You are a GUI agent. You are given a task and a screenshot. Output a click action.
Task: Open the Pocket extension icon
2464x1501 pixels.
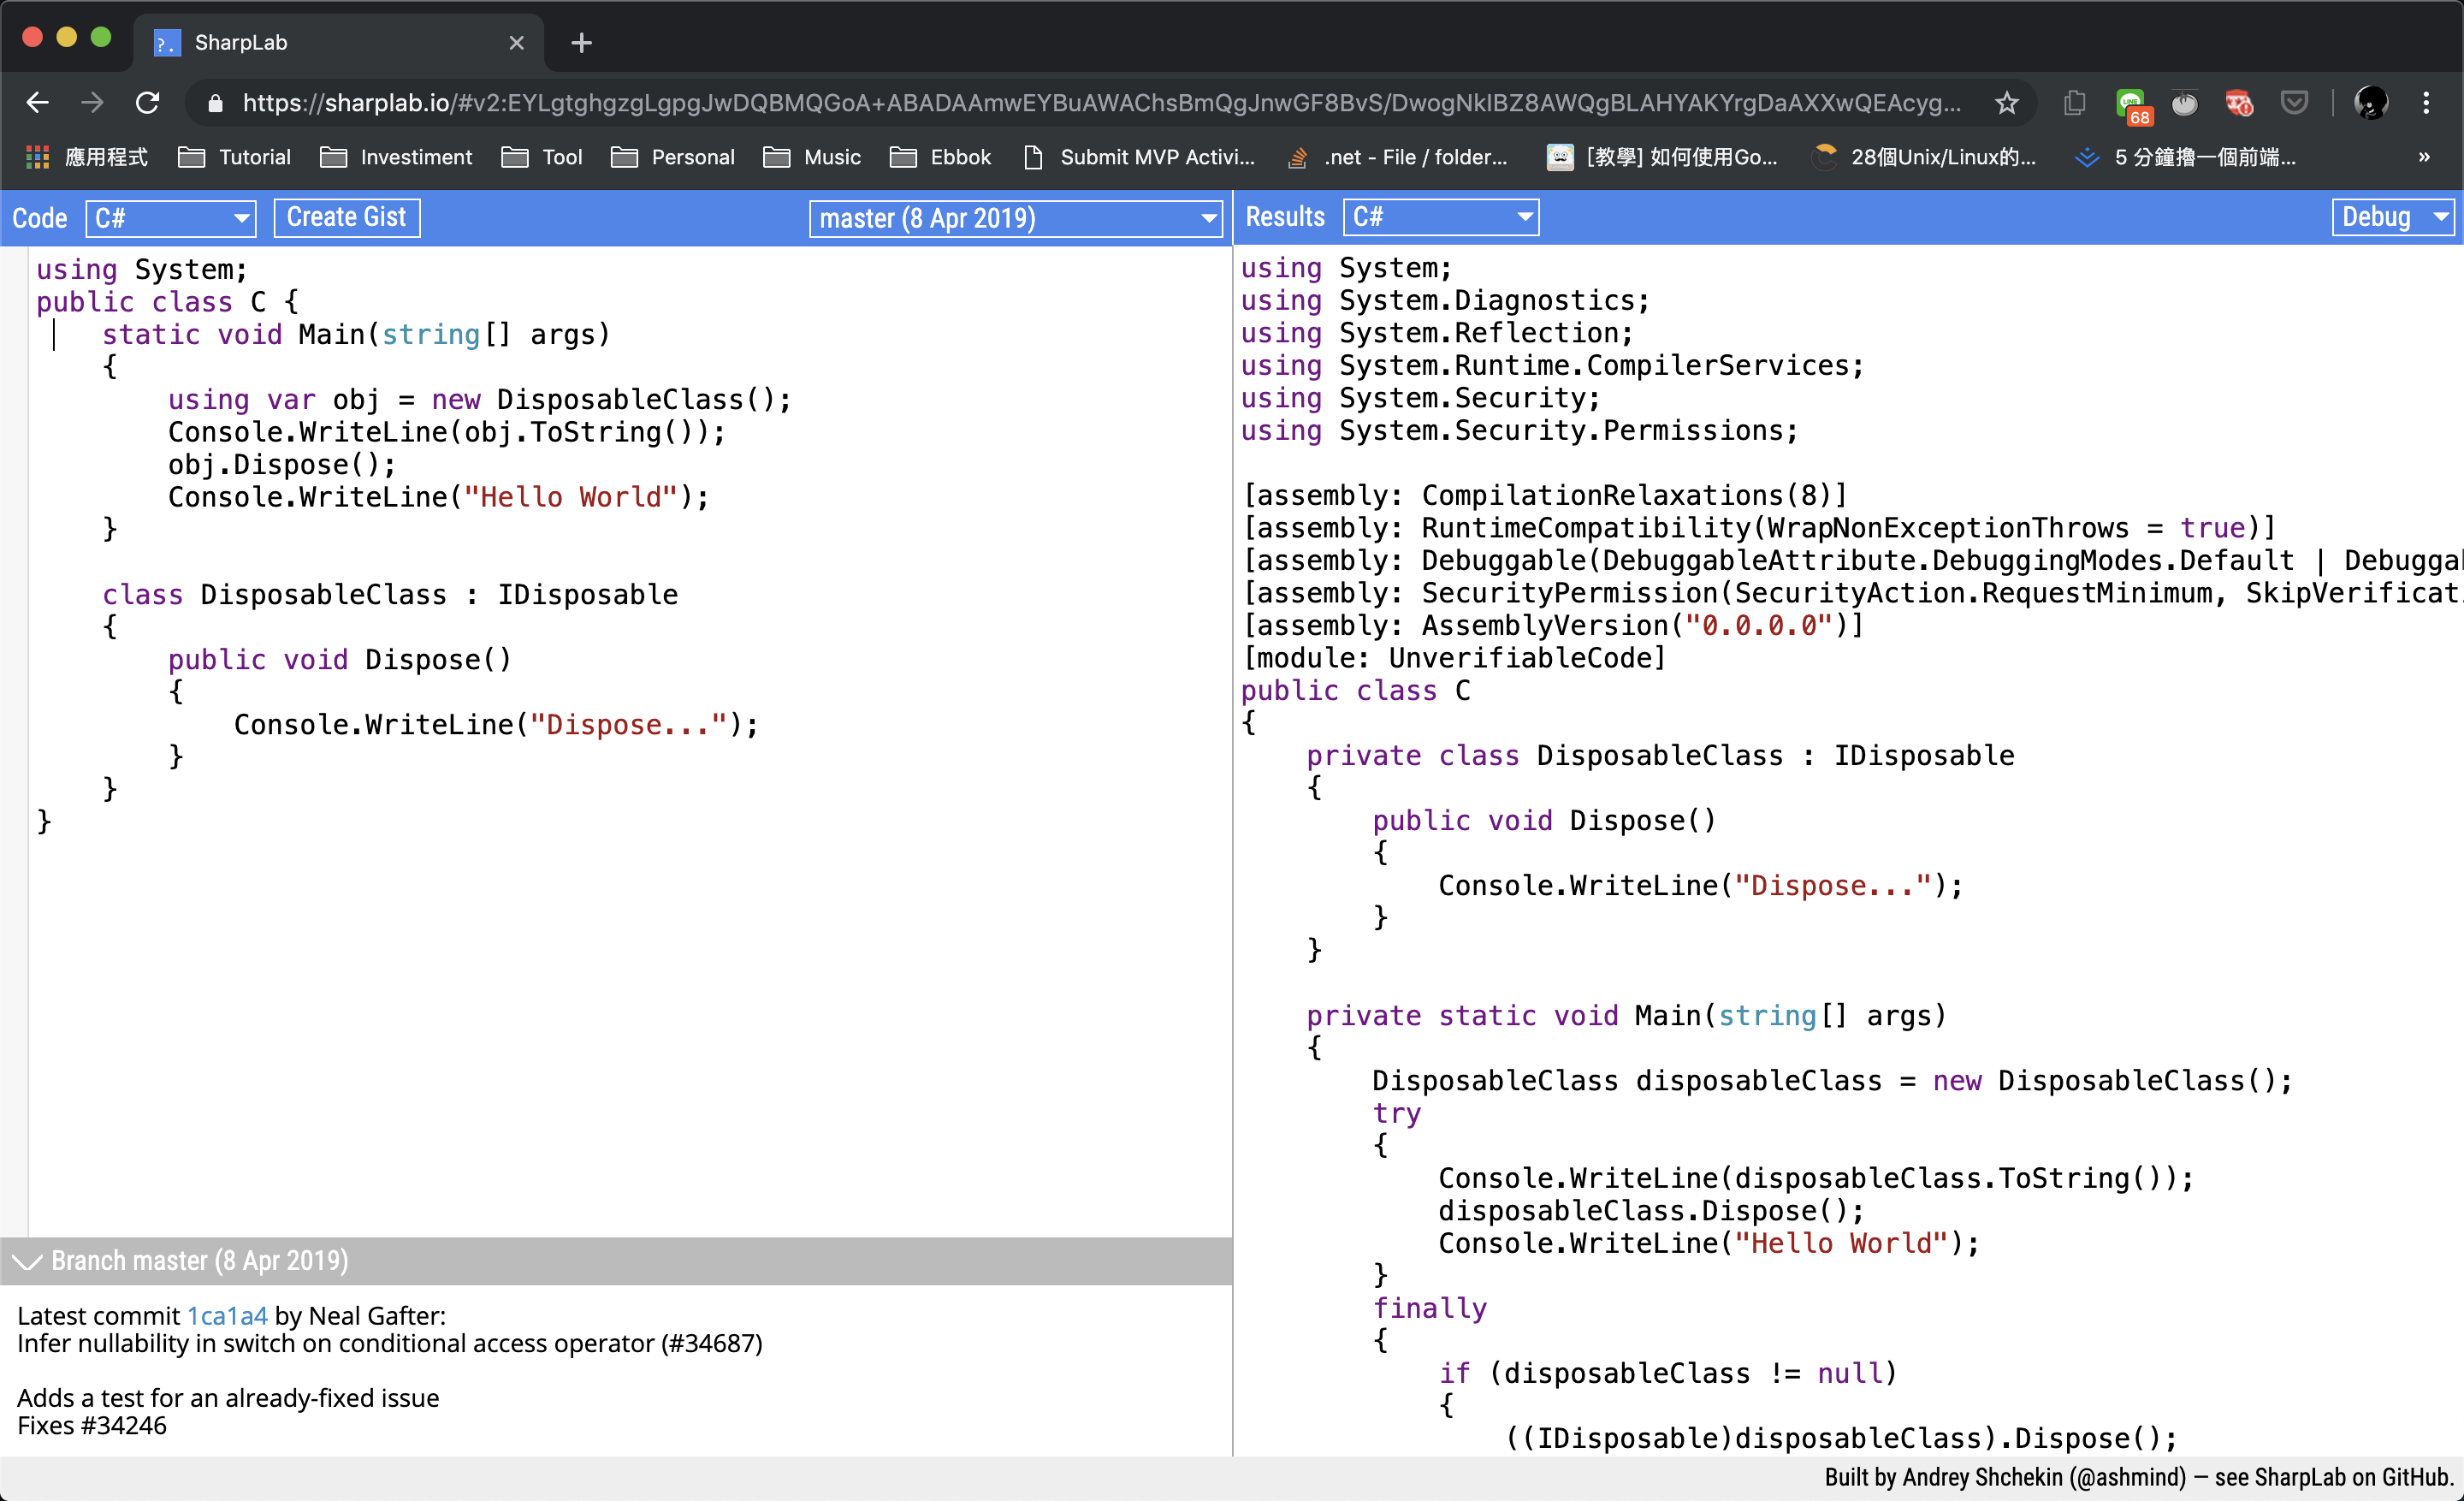(2294, 102)
